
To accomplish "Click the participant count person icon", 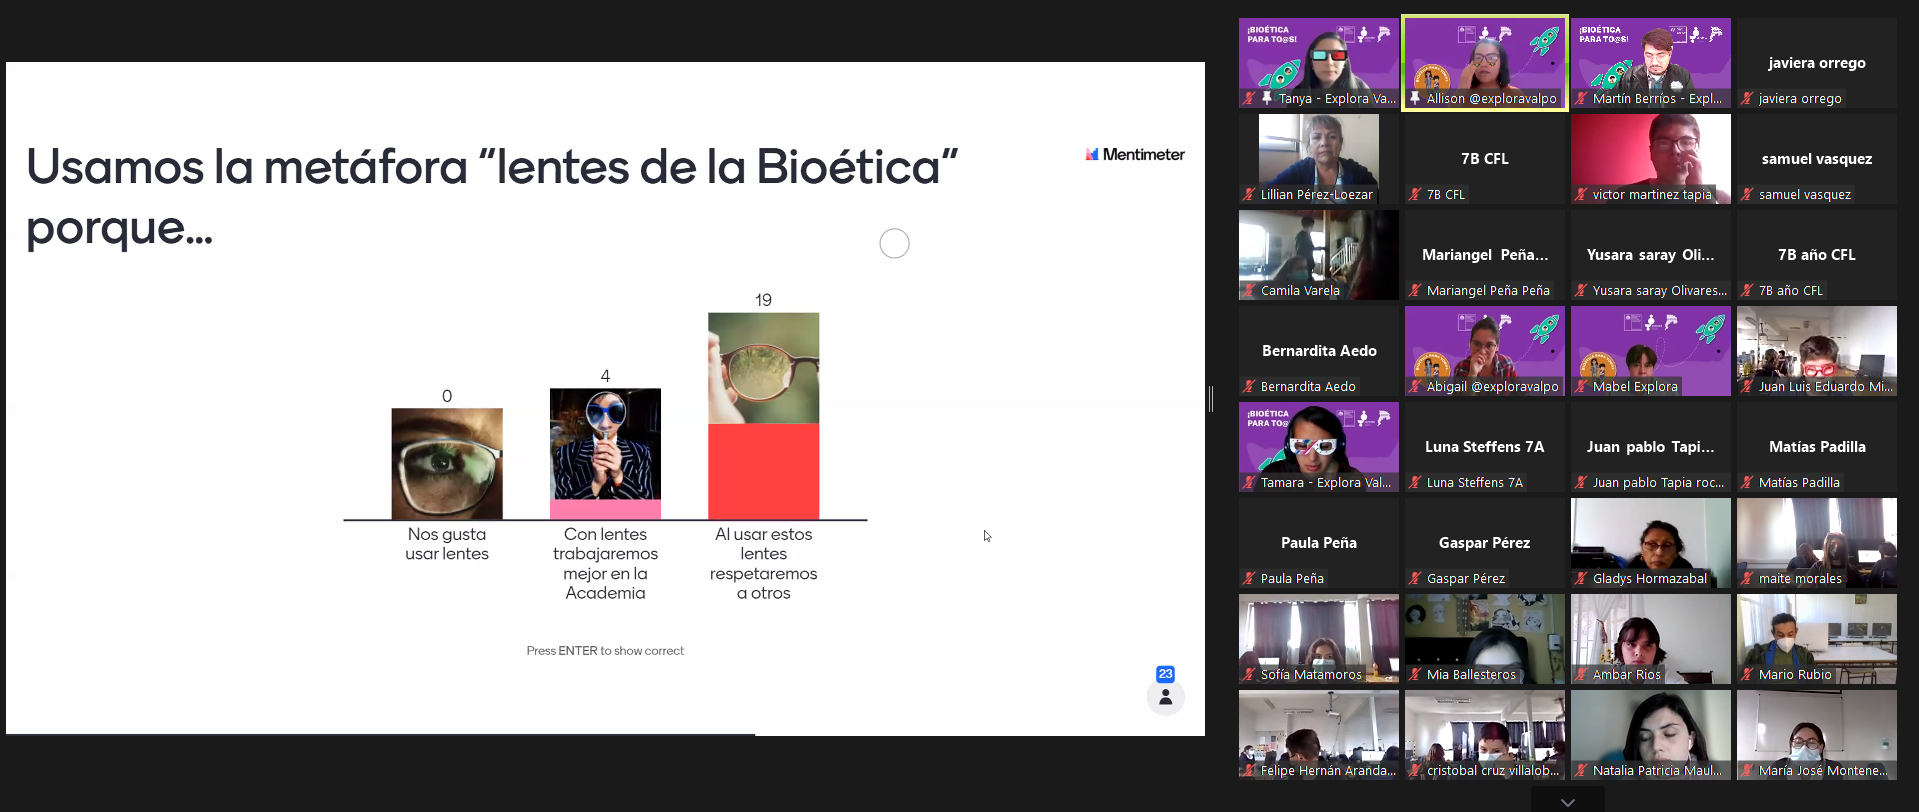I will pyautogui.click(x=1165, y=697).
